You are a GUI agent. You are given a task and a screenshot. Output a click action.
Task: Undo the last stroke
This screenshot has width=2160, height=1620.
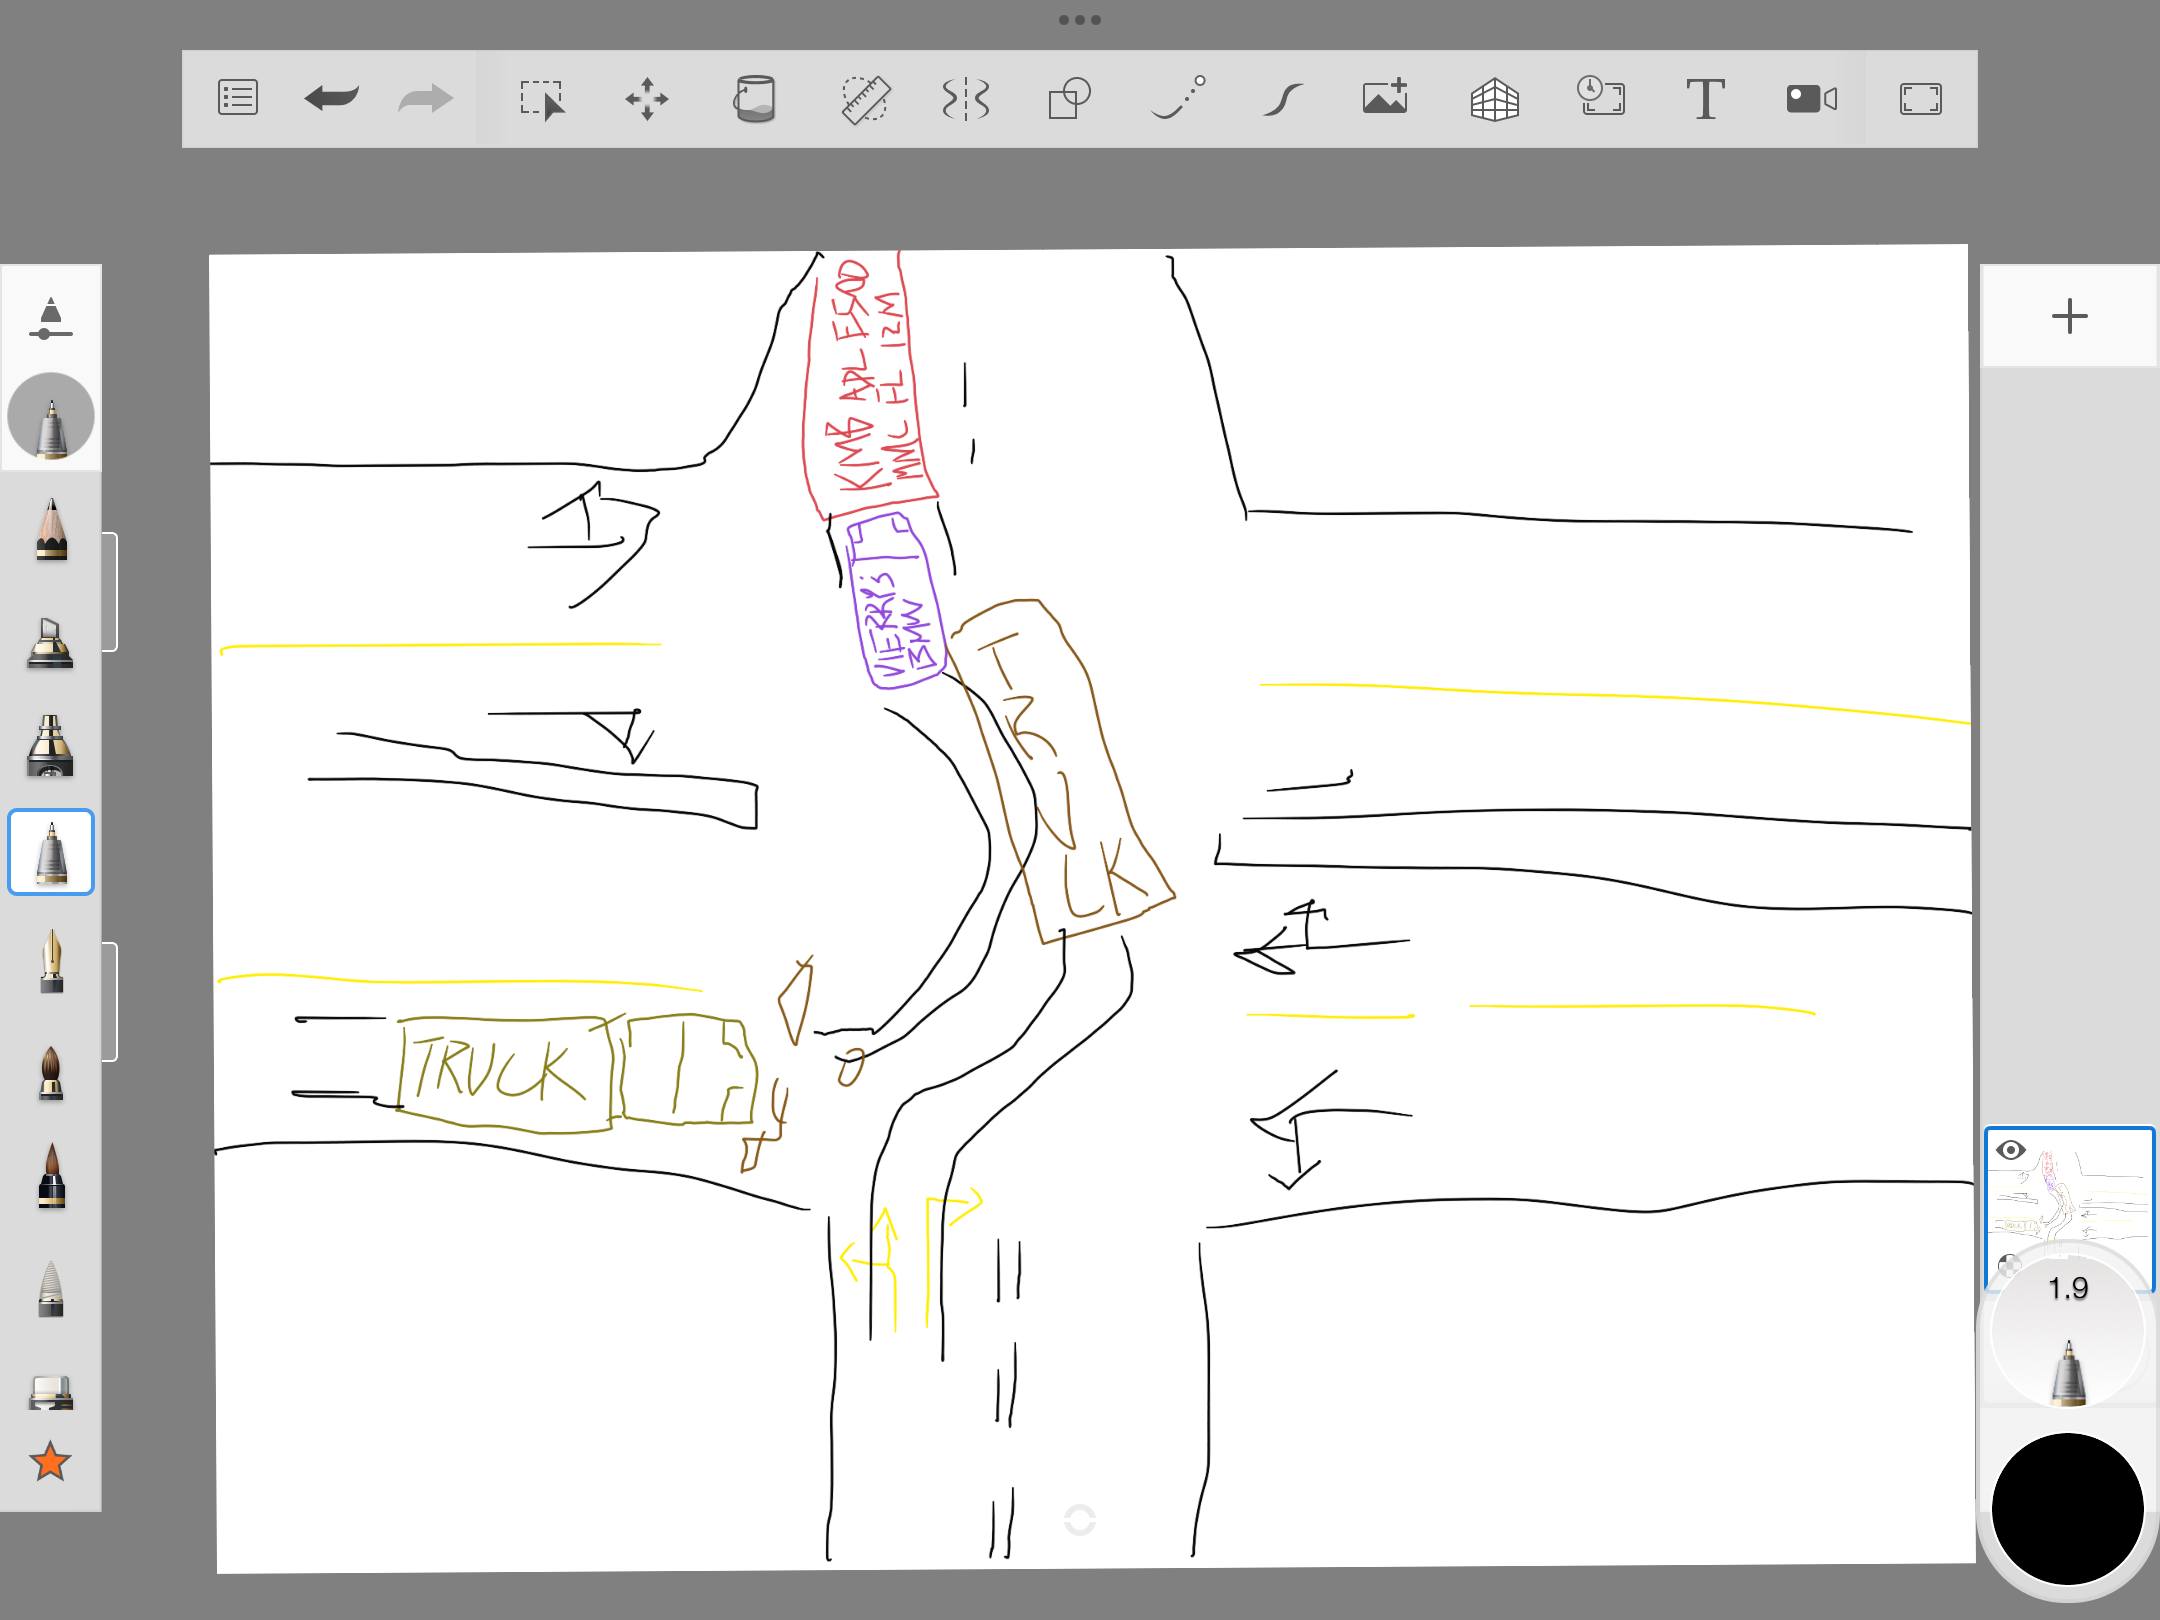pos(331,98)
